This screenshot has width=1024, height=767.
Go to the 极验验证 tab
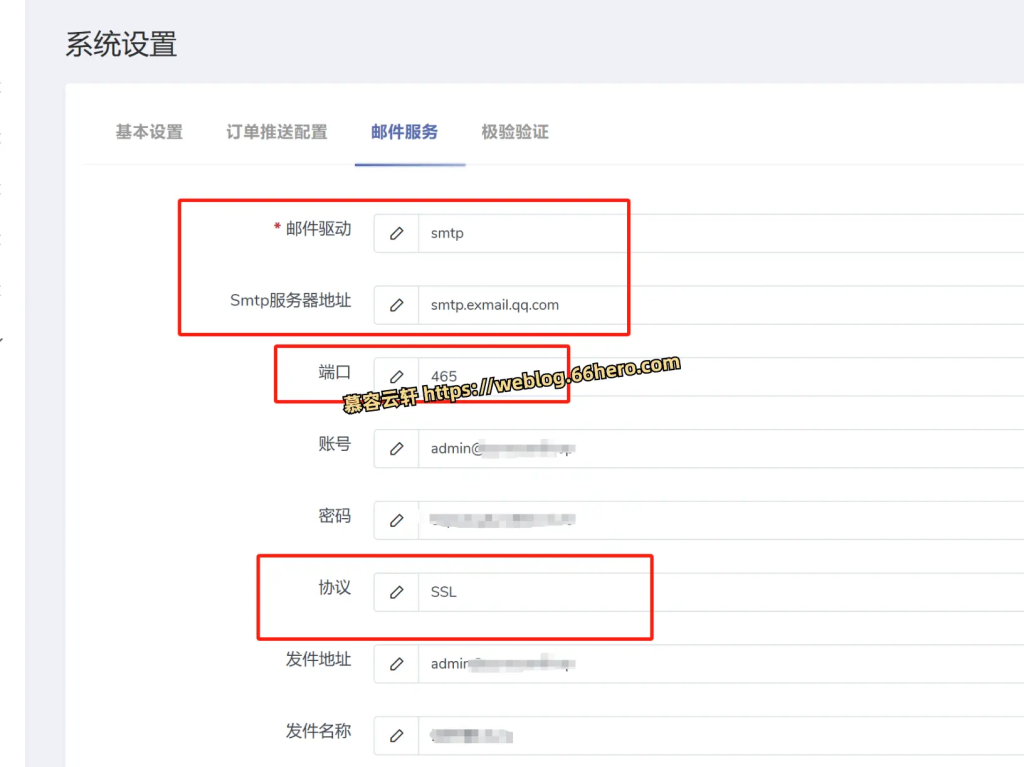click(515, 132)
